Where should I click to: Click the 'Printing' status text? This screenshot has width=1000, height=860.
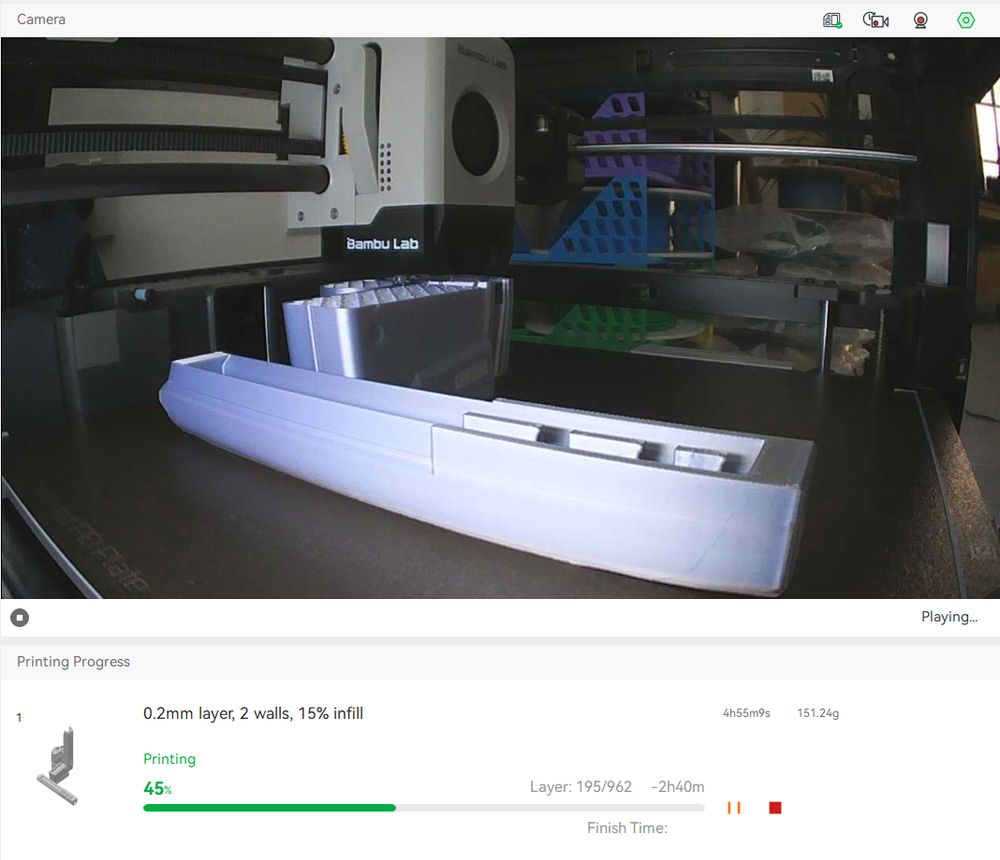point(170,759)
